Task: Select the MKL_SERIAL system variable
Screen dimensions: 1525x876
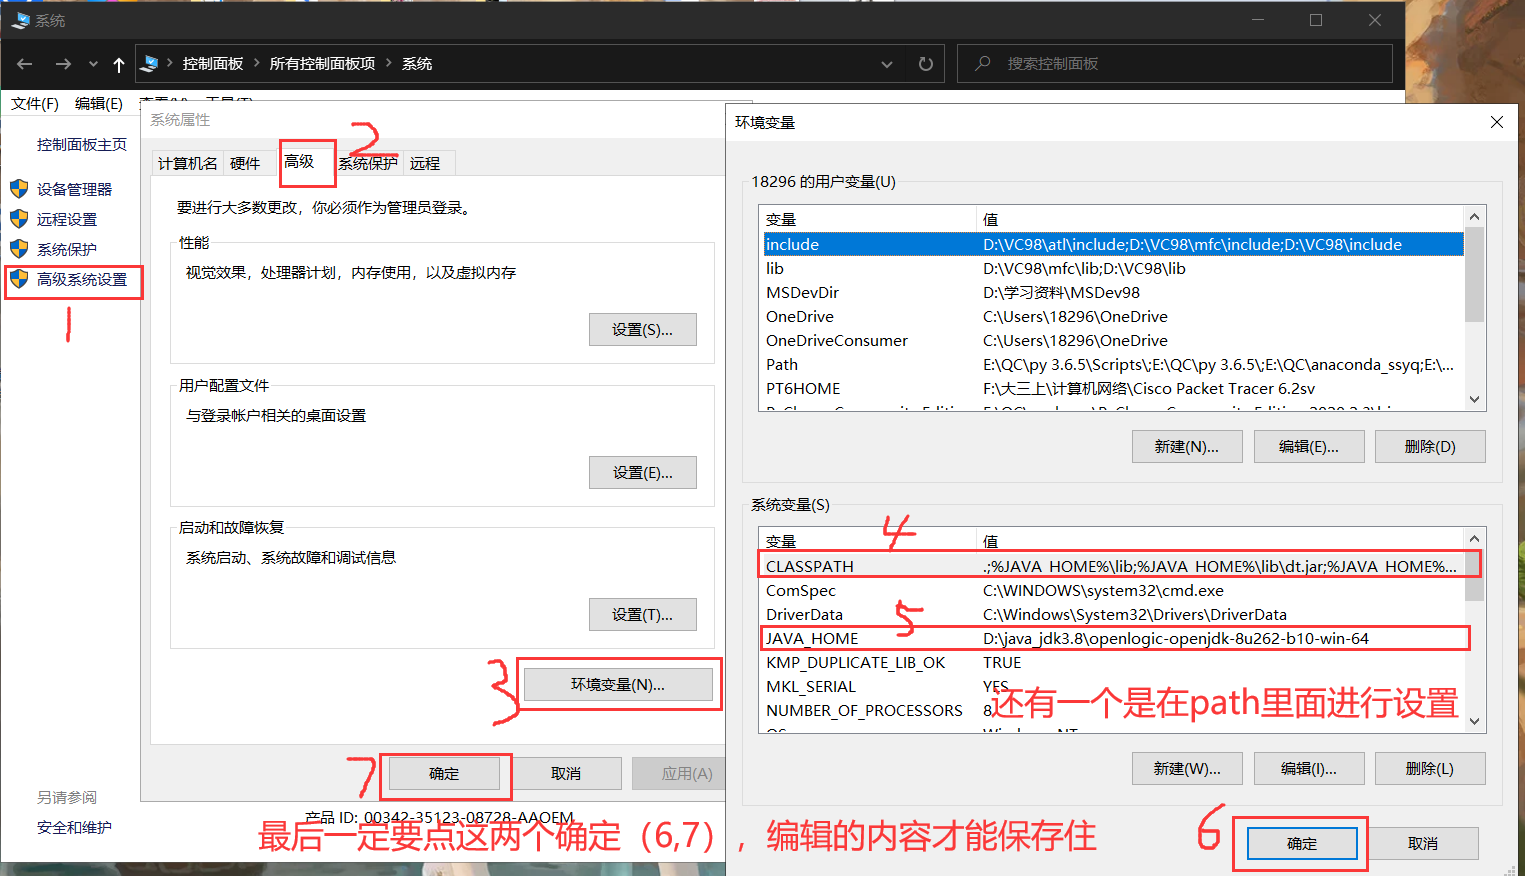Action: [x=1112, y=686]
